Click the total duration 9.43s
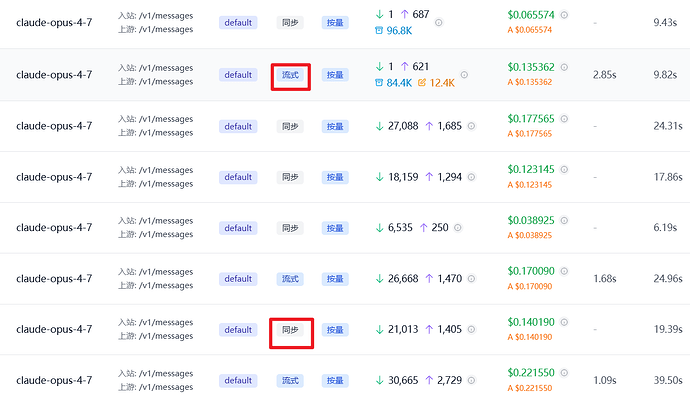This screenshot has height=403, width=690. tap(665, 22)
